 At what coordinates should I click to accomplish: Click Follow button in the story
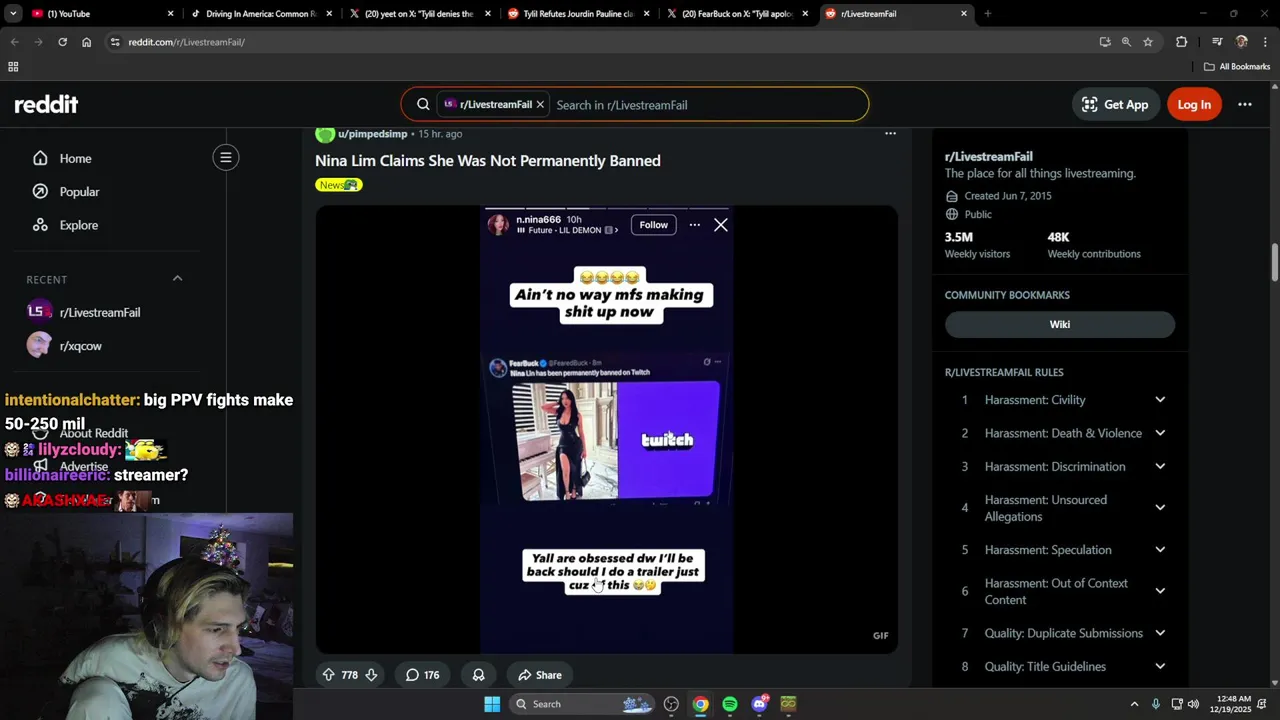pos(654,225)
